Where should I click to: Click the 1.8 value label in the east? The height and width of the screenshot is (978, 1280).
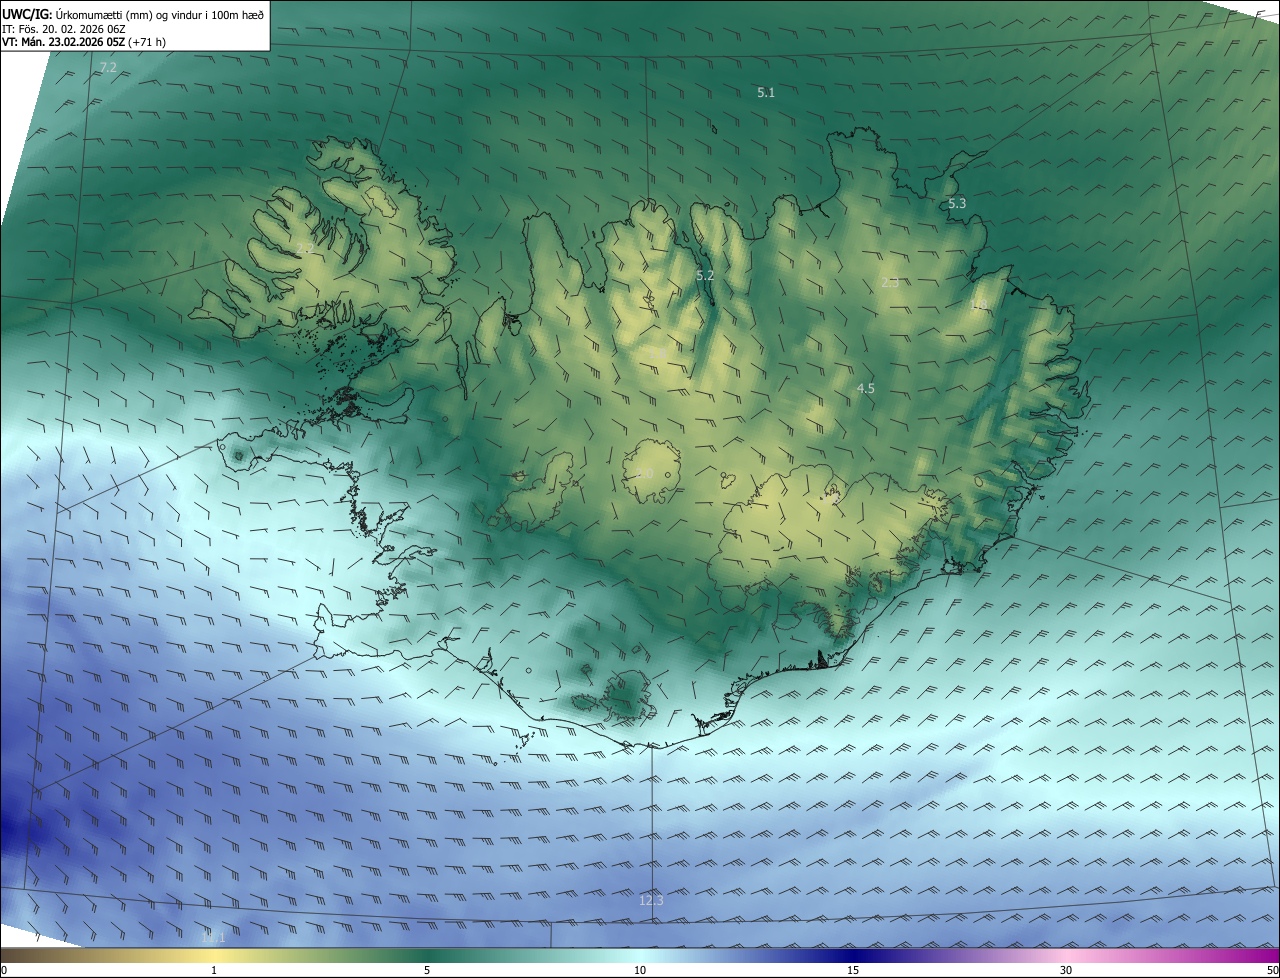click(x=979, y=305)
